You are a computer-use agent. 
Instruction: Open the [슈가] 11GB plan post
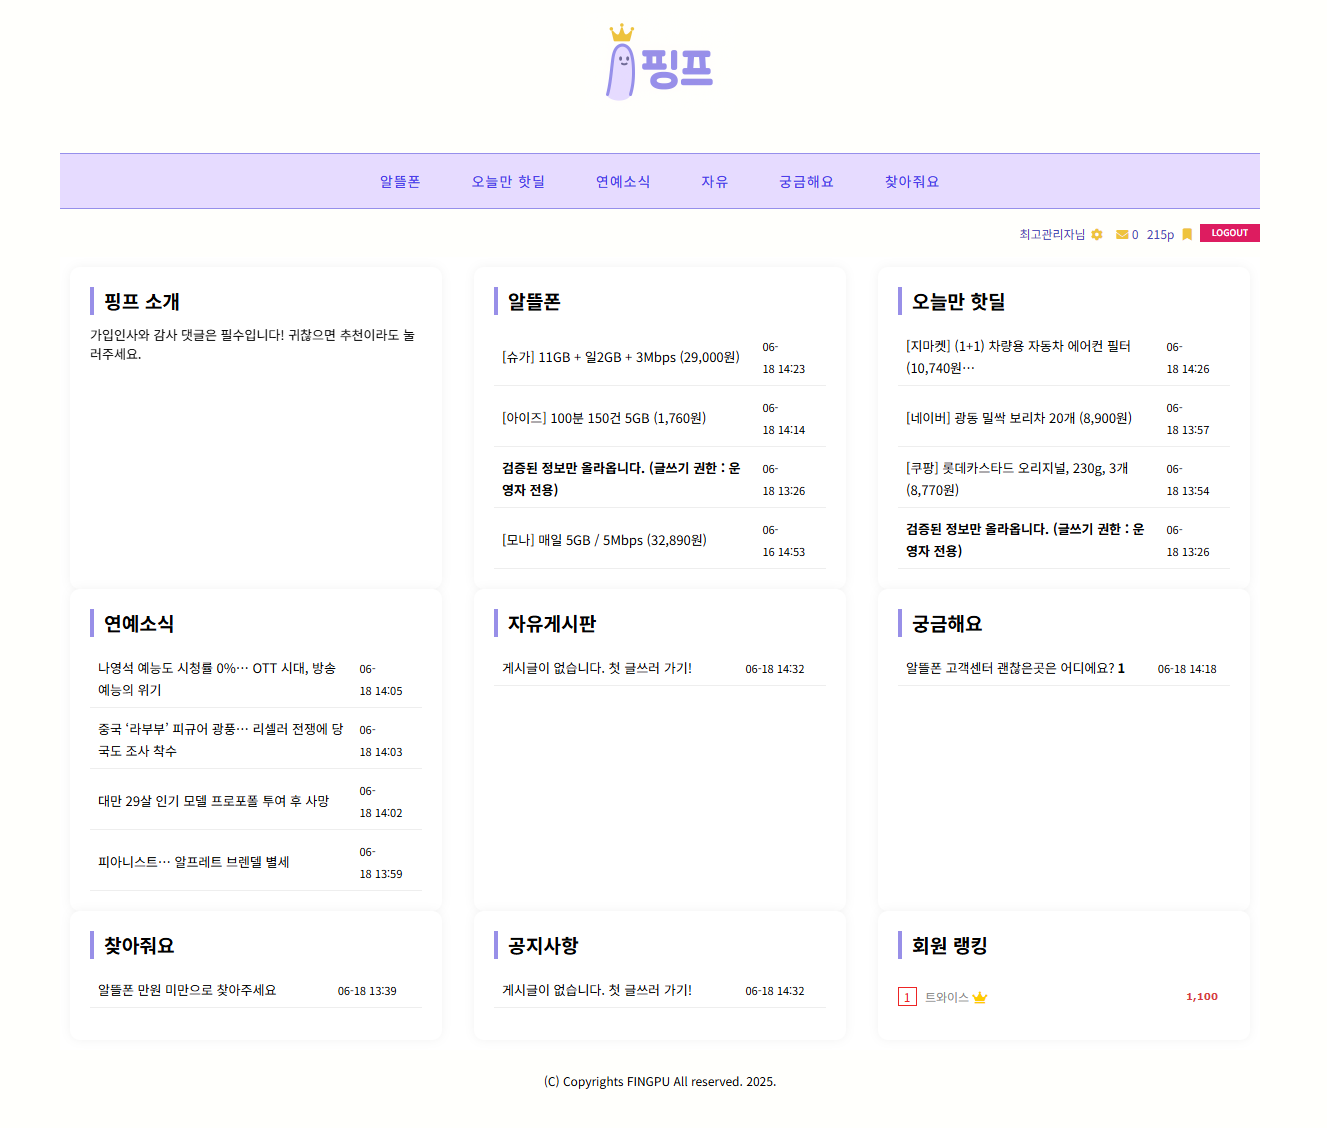pos(620,358)
